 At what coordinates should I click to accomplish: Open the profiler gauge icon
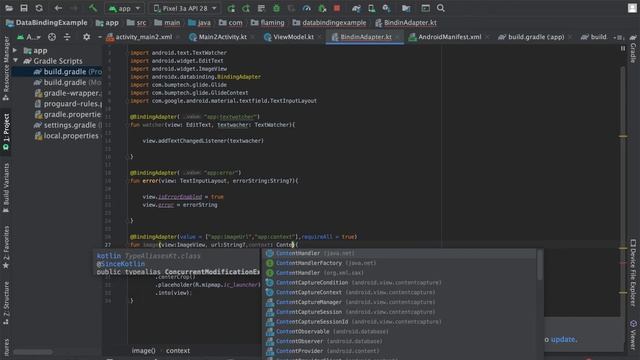(307, 8)
